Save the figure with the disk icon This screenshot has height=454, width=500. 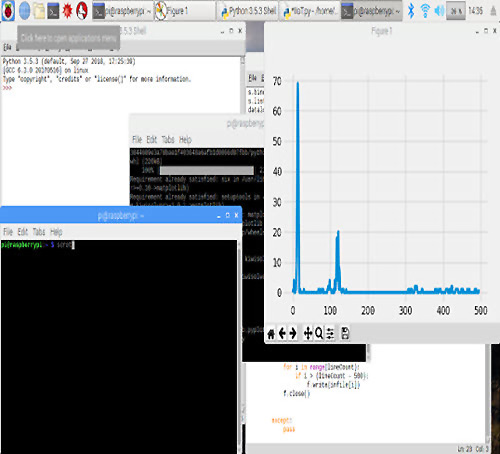pyautogui.click(x=345, y=333)
